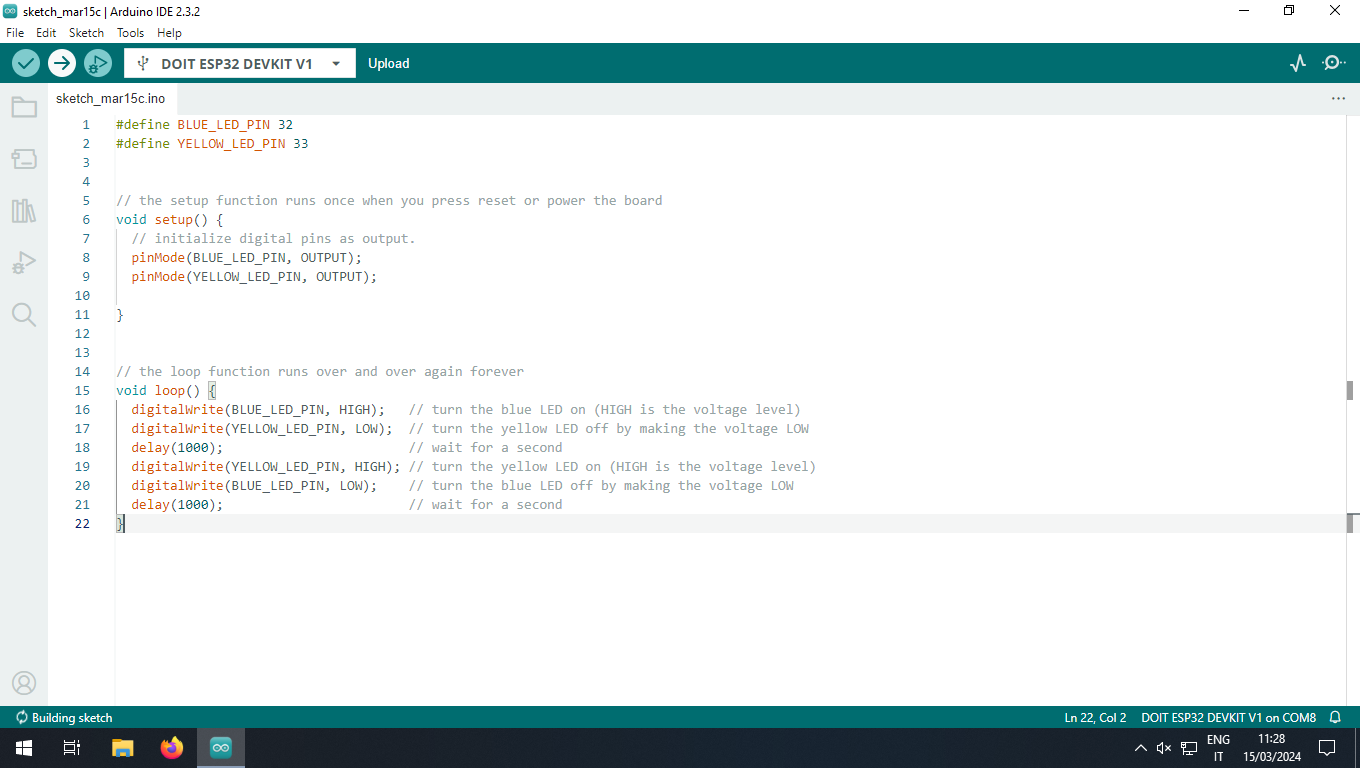The width and height of the screenshot is (1360, 768).
Task: Click the #define YELLOW_LED_PIN 33 line
Action: point(212,144)
